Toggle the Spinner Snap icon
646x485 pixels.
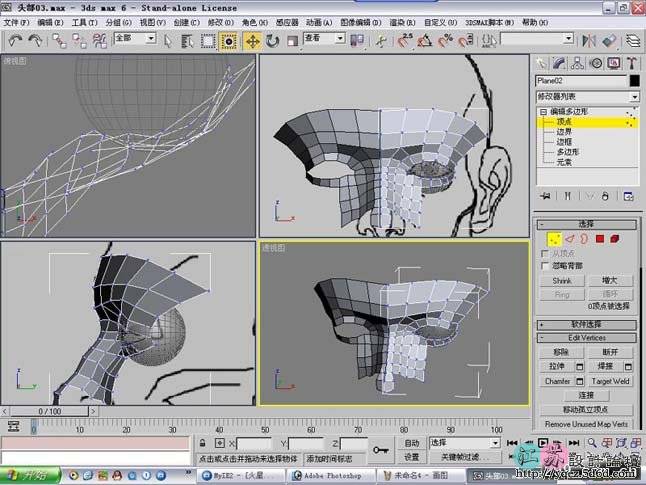point(465,40)
